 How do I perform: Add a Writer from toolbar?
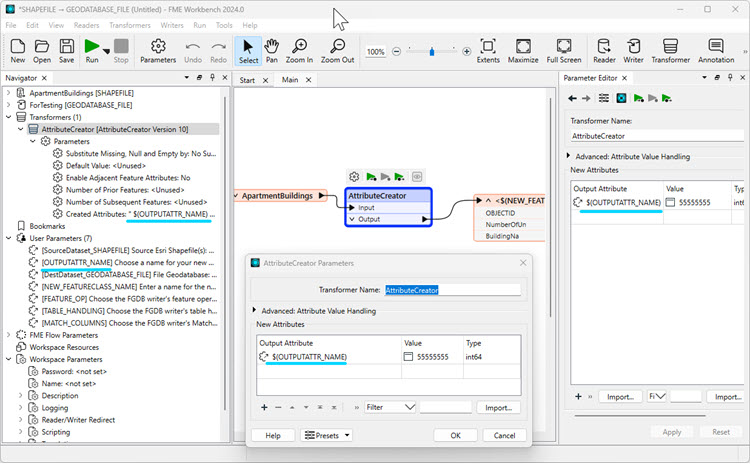pyautogui.click(x=633, y=51)
